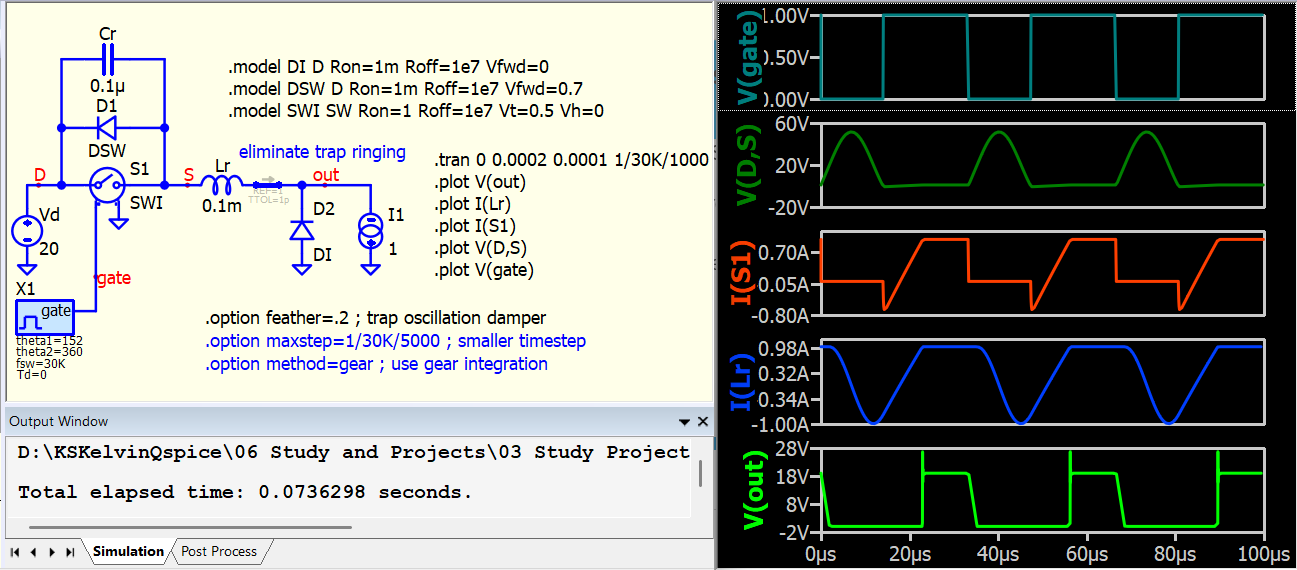Image resolution: width=1297 pixels, height=570 pixels.
Task: Open the Output Window dropdown arrow
Action: 684,422
